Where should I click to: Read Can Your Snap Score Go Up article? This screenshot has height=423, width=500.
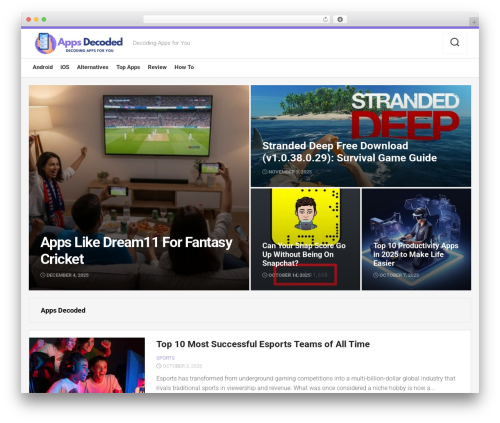tap(304, 254)
